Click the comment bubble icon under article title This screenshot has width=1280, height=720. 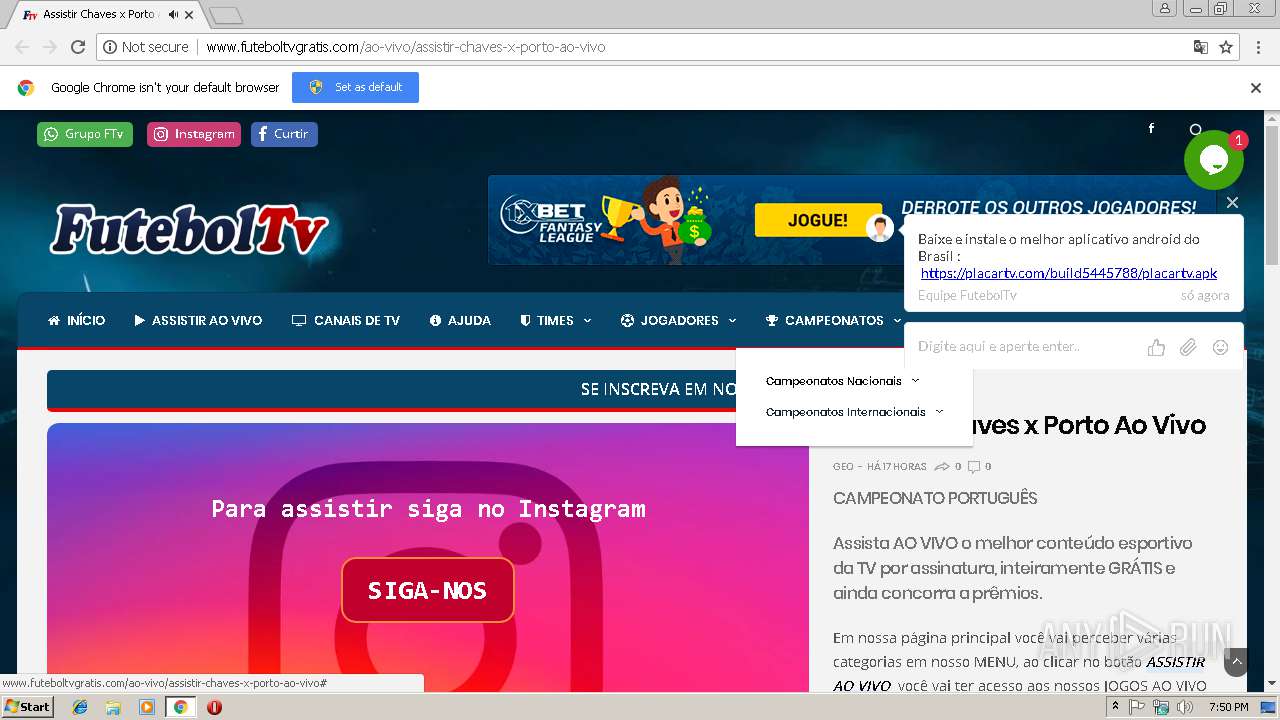974,466
